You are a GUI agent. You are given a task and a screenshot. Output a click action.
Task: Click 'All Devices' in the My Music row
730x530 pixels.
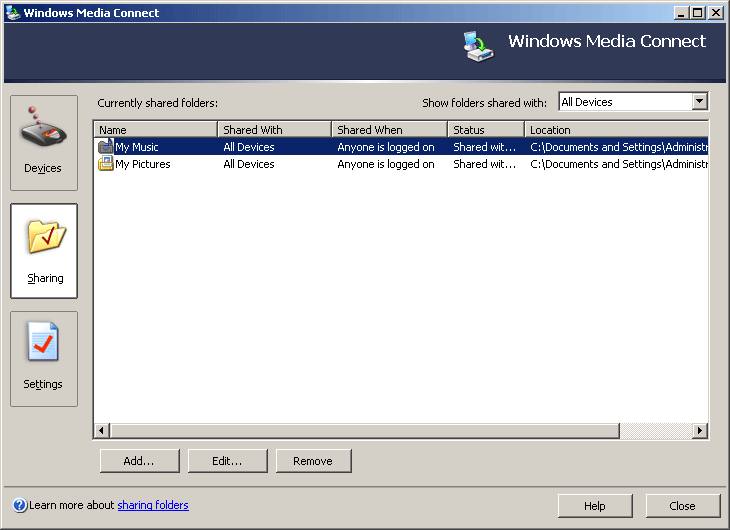pos(249,147)
